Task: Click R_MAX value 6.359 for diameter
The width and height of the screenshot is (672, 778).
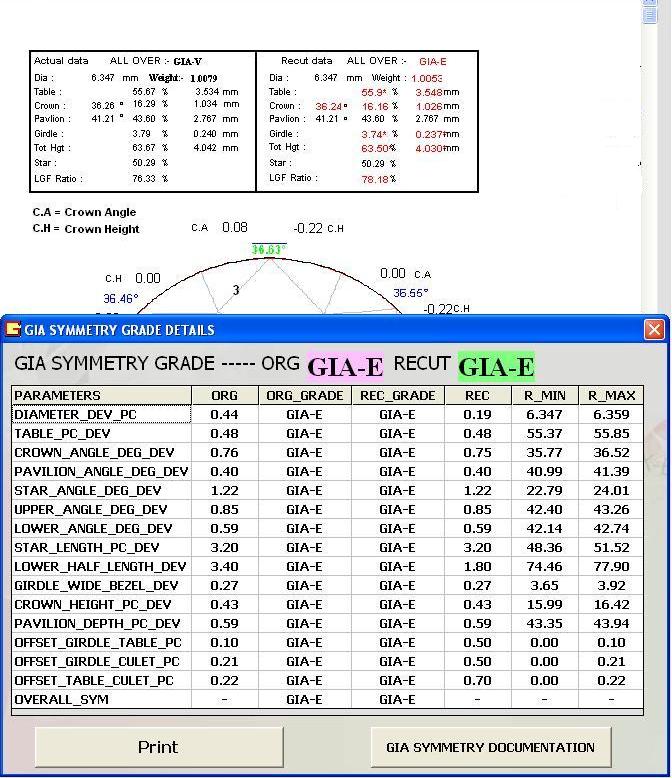Action: coord(611,414)
